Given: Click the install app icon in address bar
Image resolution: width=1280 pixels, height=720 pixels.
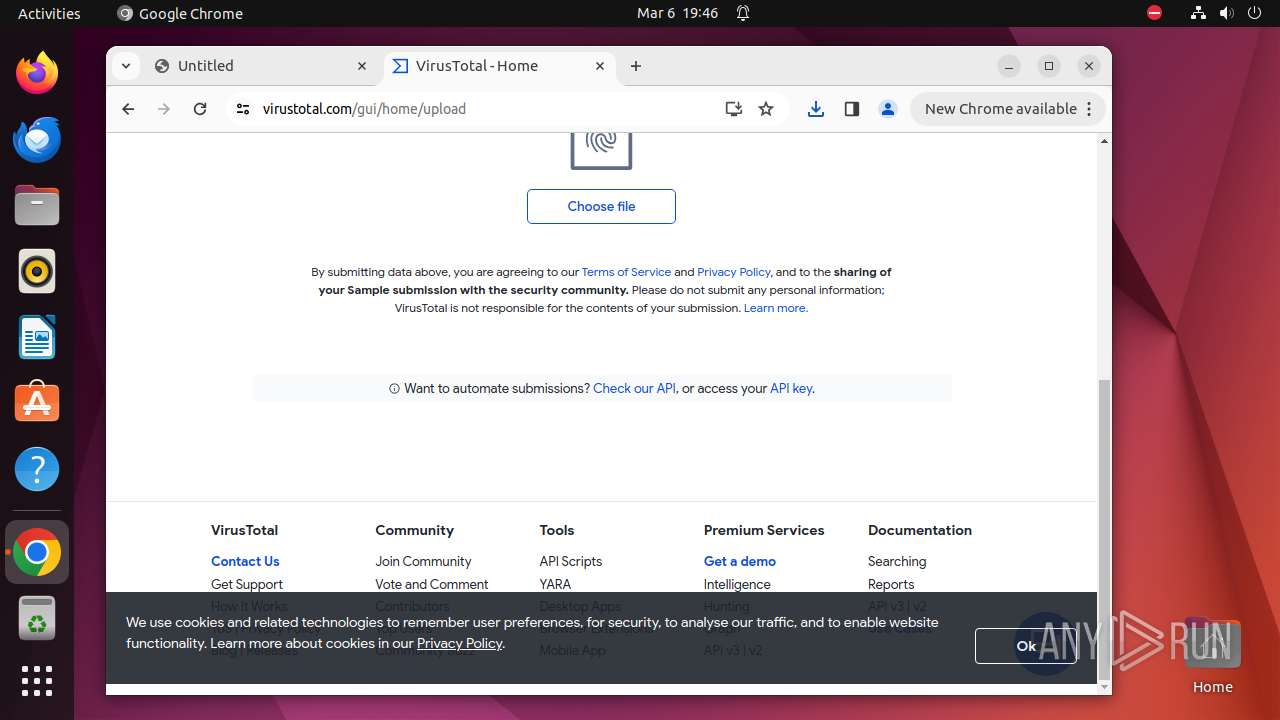Looking at the screenshot, I should [734, 109].
